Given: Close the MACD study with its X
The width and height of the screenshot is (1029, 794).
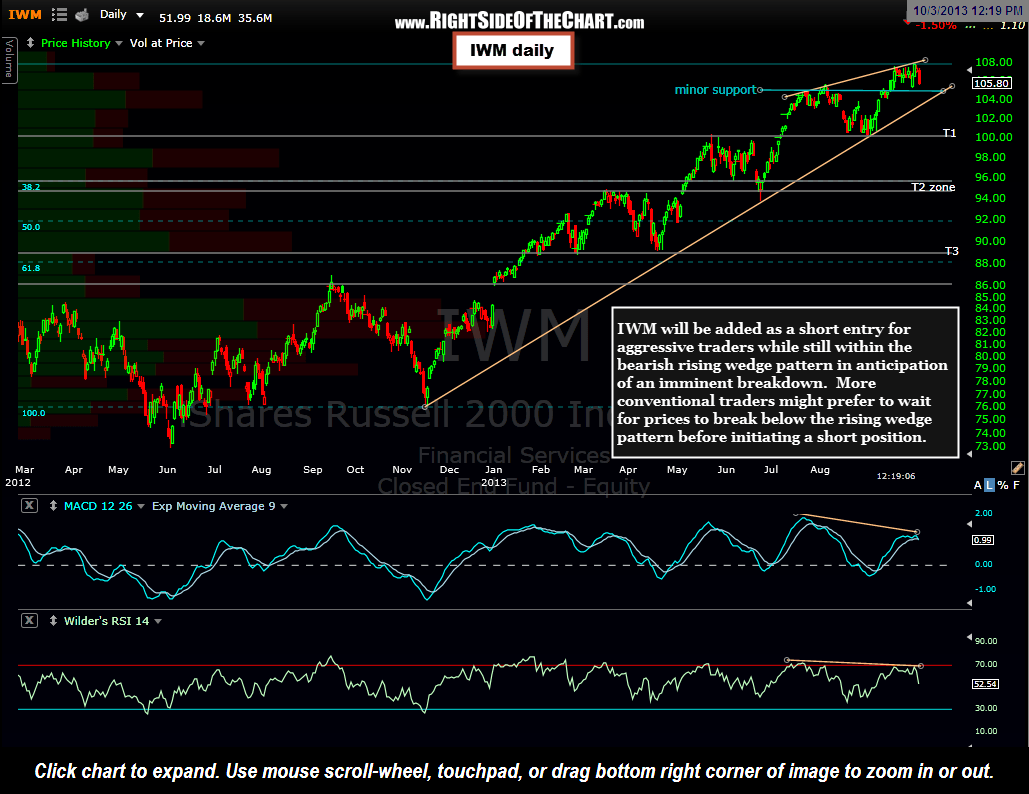Looking at the screenshot, I should pyautogui.click(x=30, y=505).
